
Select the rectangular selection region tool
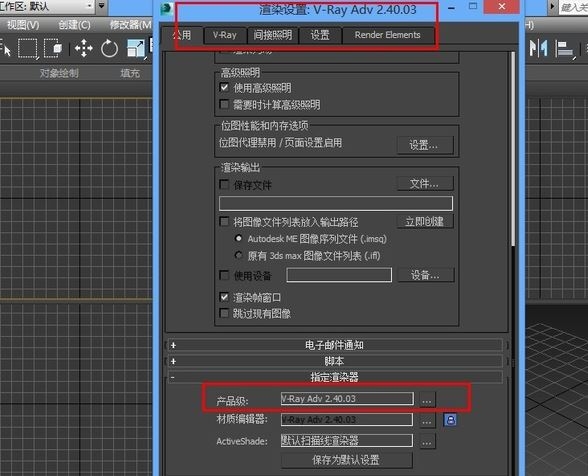pyautogui.click(x=27, y=48)
